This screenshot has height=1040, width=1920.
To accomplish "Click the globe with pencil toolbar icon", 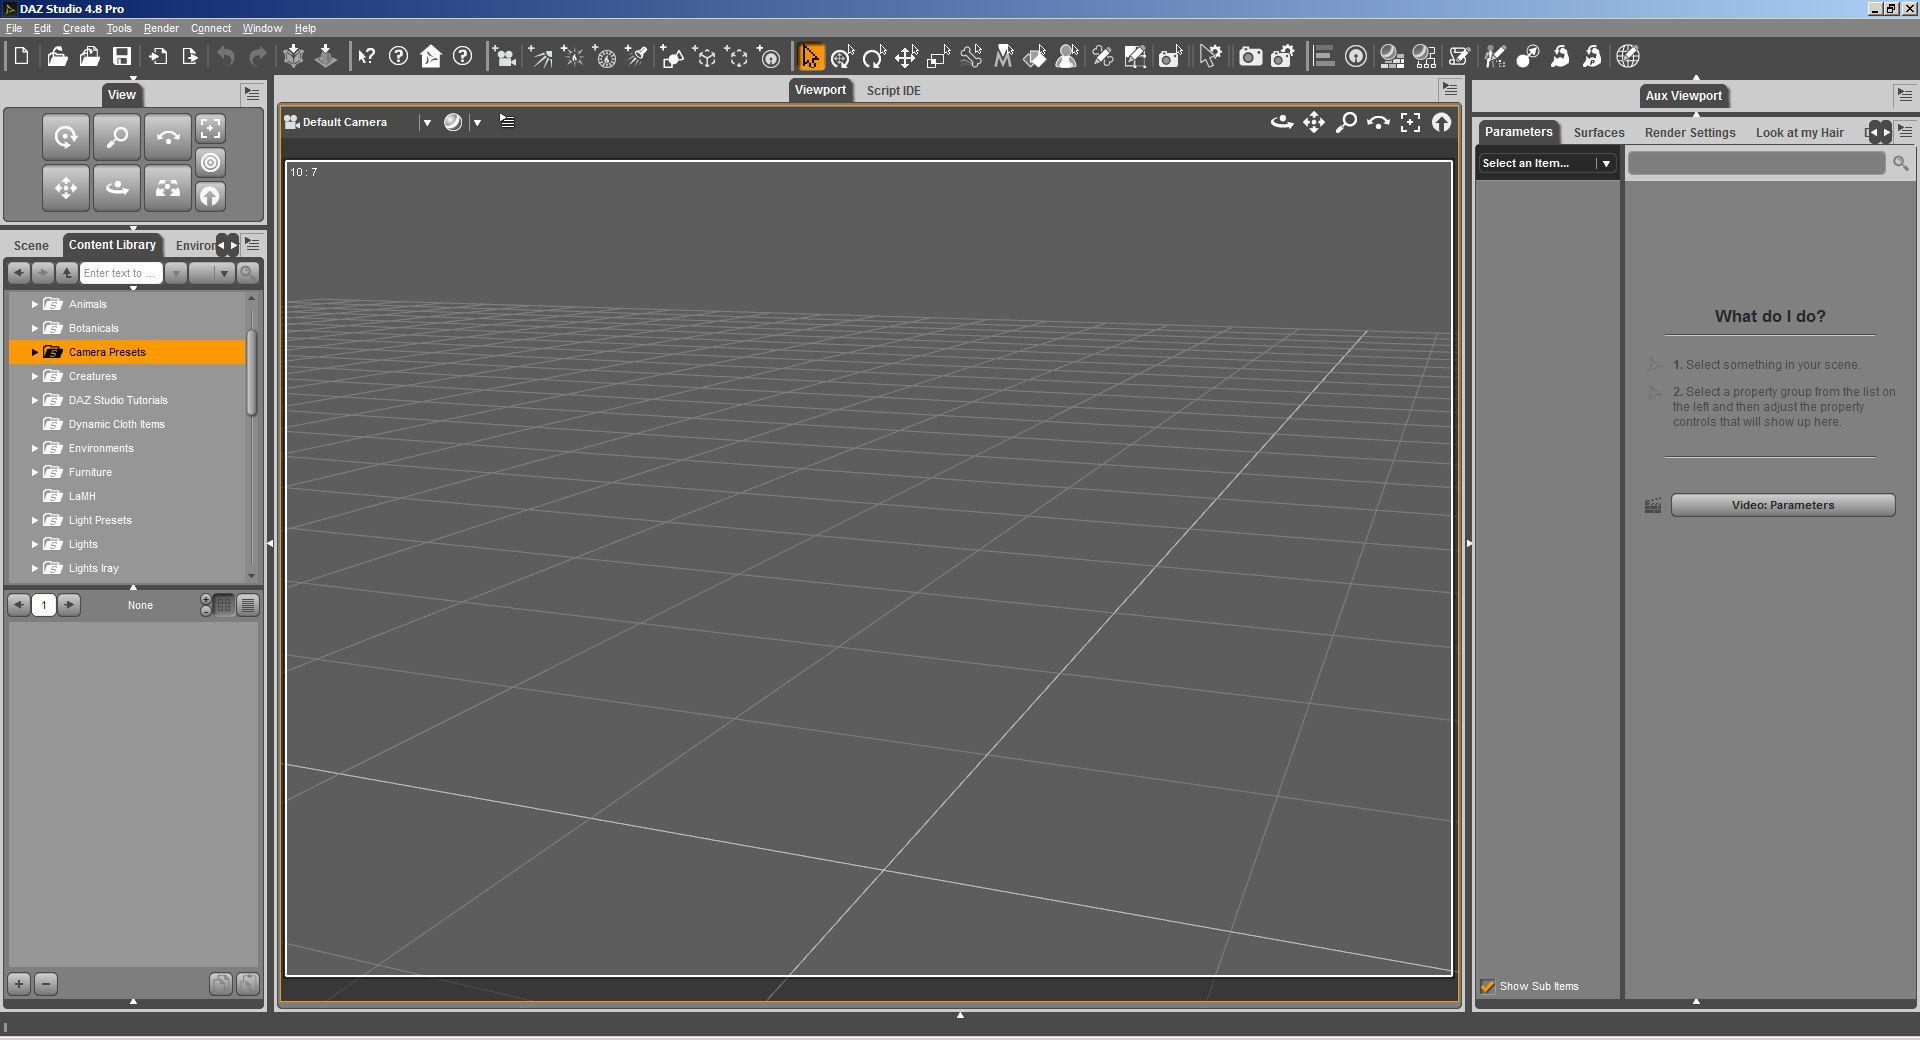I will [x=1628, y=56].
